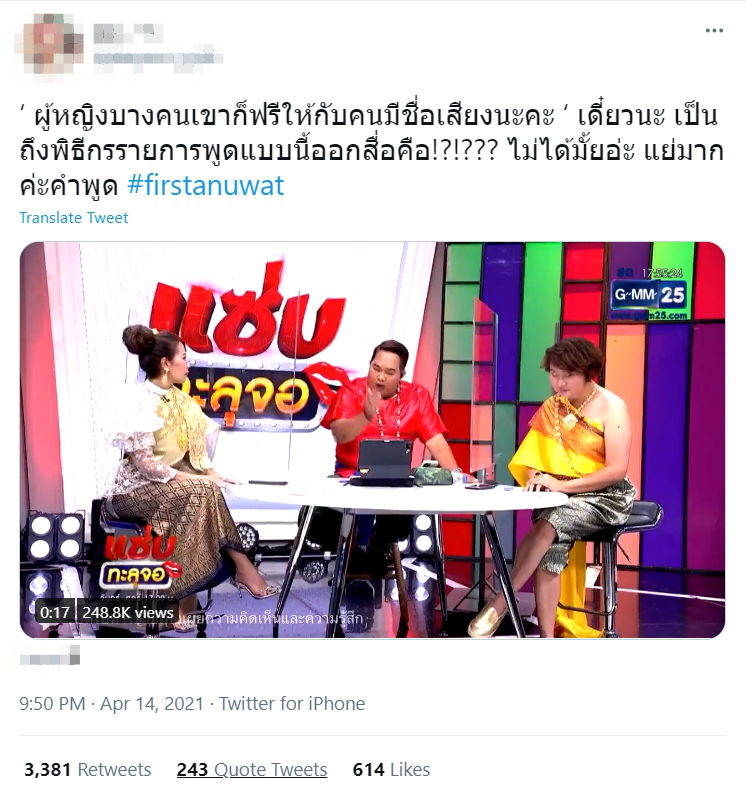746x794 pixels.
Task: Click Translate Tweet
Action: [73, 218]
